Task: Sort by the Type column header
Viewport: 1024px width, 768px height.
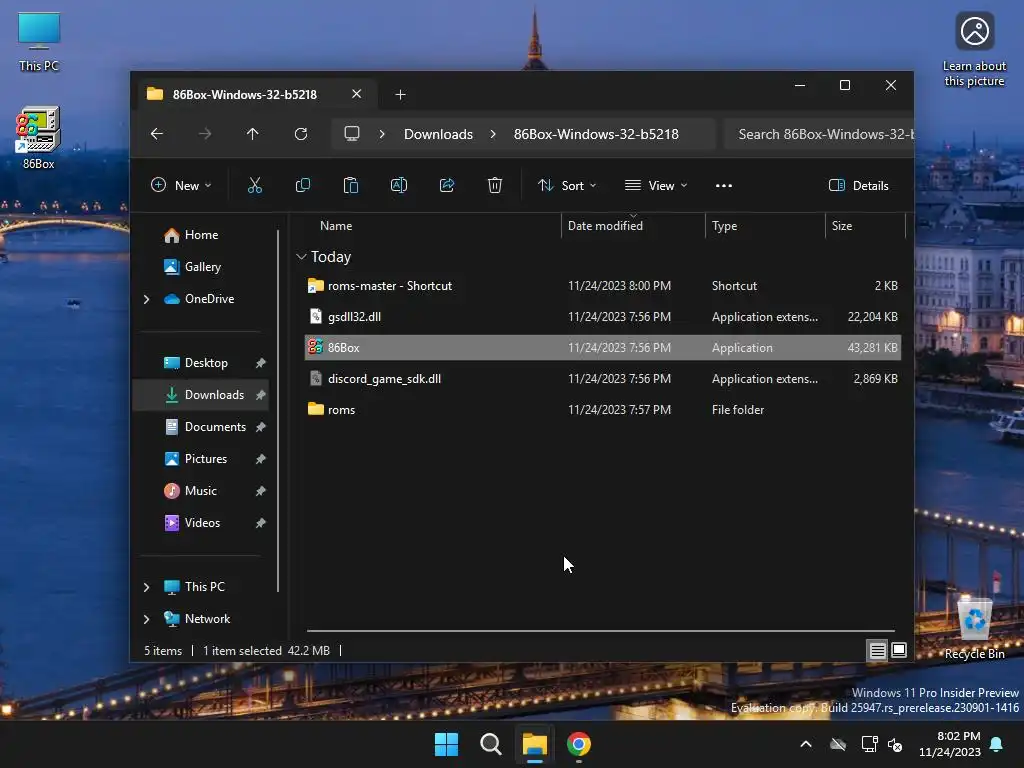Action: click(x=724, y=226)
